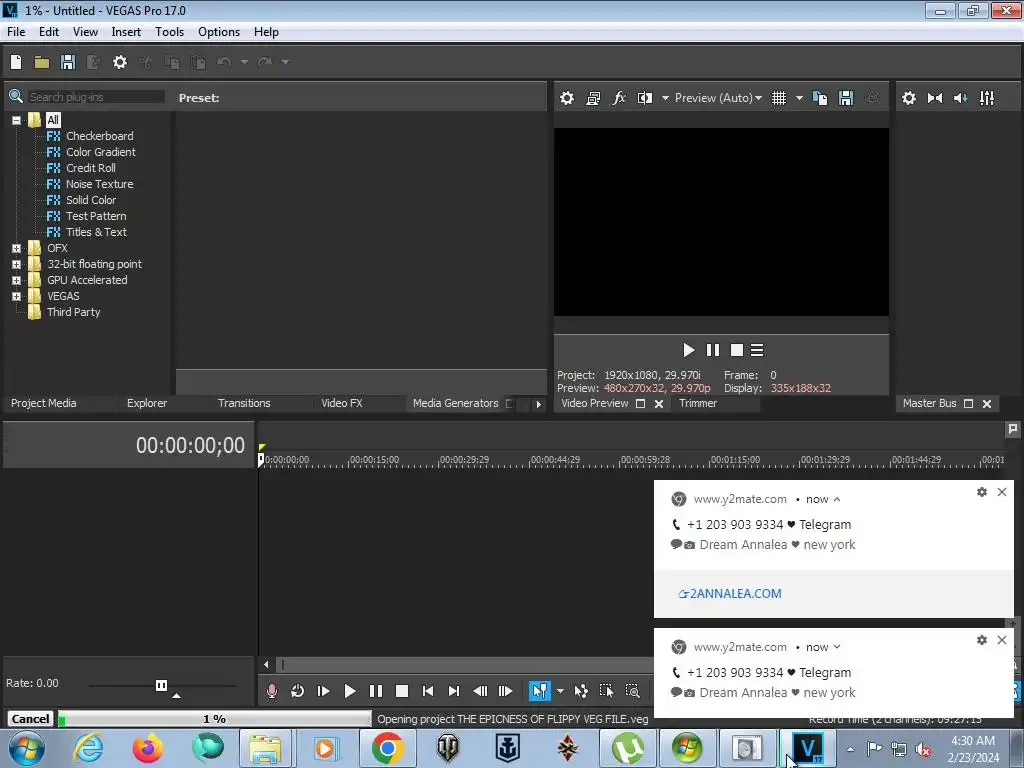The image size is (1024, 768).
Task: Toggle Dim Output speaker icon
Action: coord(961,98)
